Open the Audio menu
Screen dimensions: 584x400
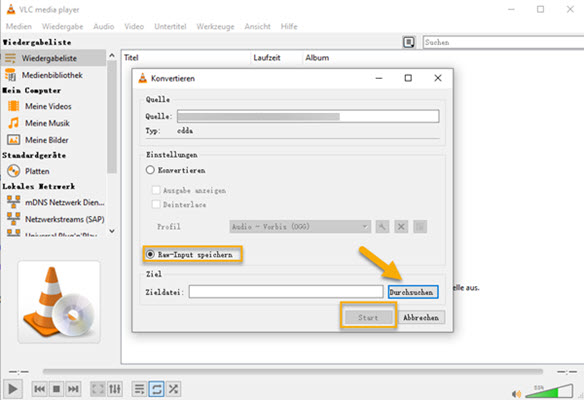point(104,26)
